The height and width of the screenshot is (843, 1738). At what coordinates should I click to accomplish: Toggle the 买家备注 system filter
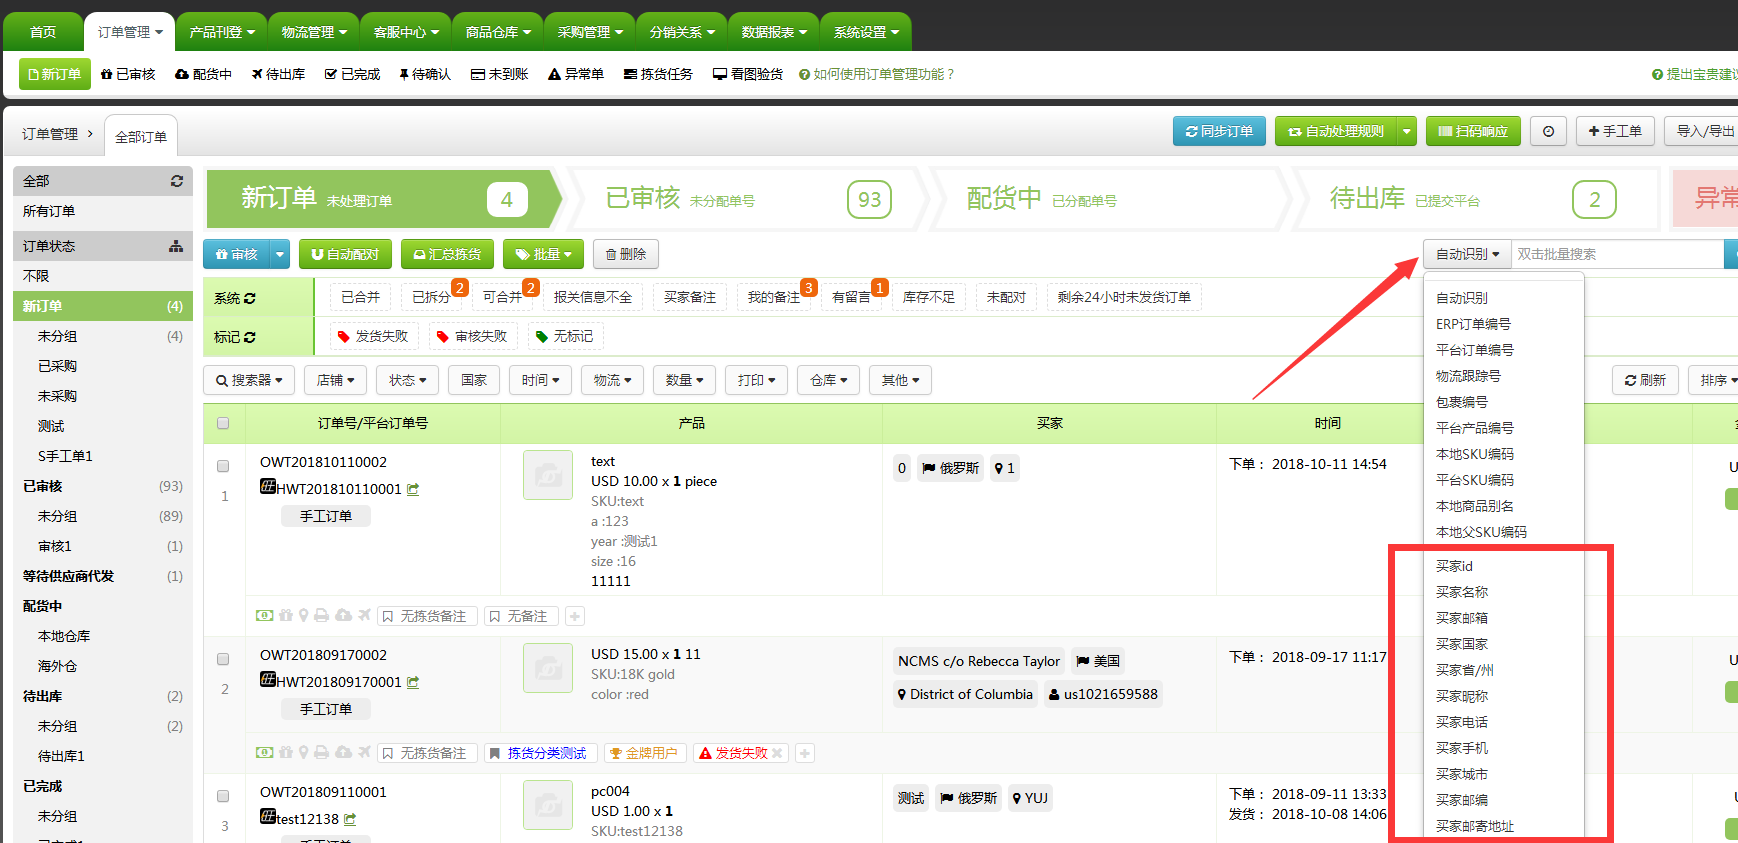coord(690,297)
